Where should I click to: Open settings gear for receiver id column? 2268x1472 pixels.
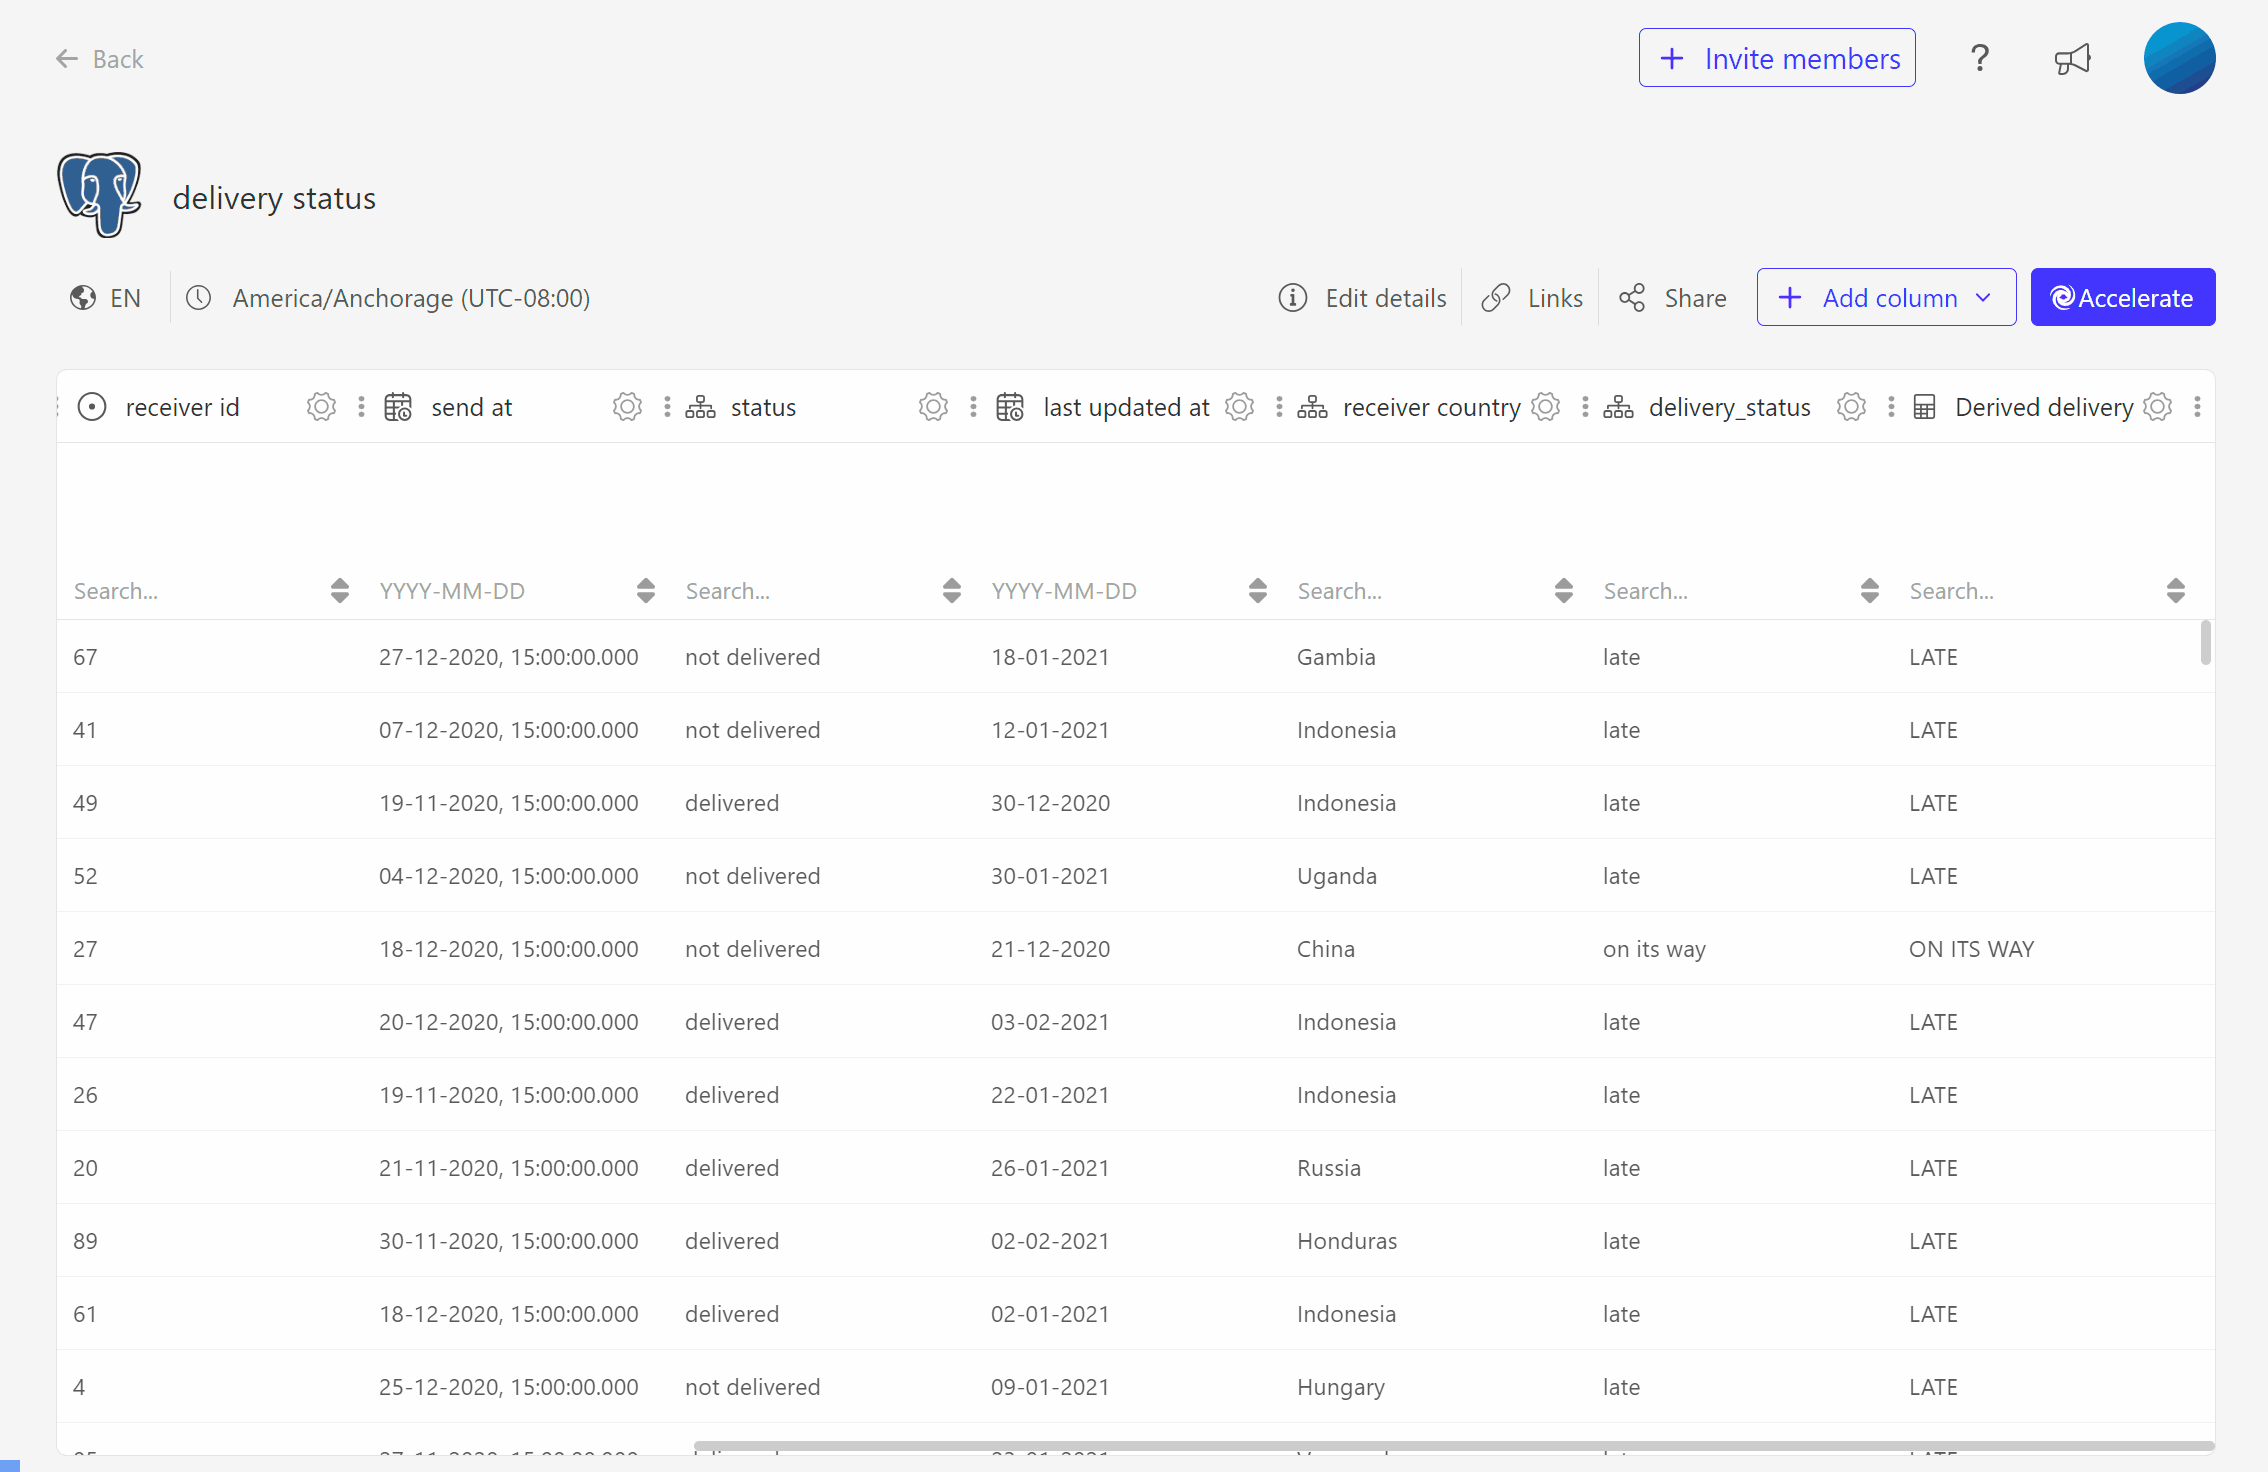pos(321,407)
